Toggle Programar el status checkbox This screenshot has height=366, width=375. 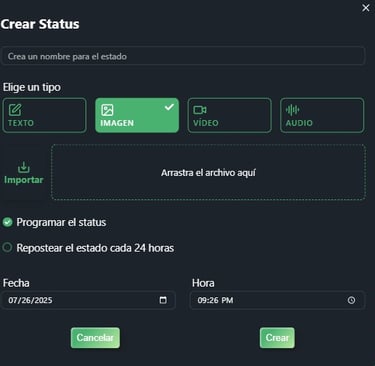7,222
